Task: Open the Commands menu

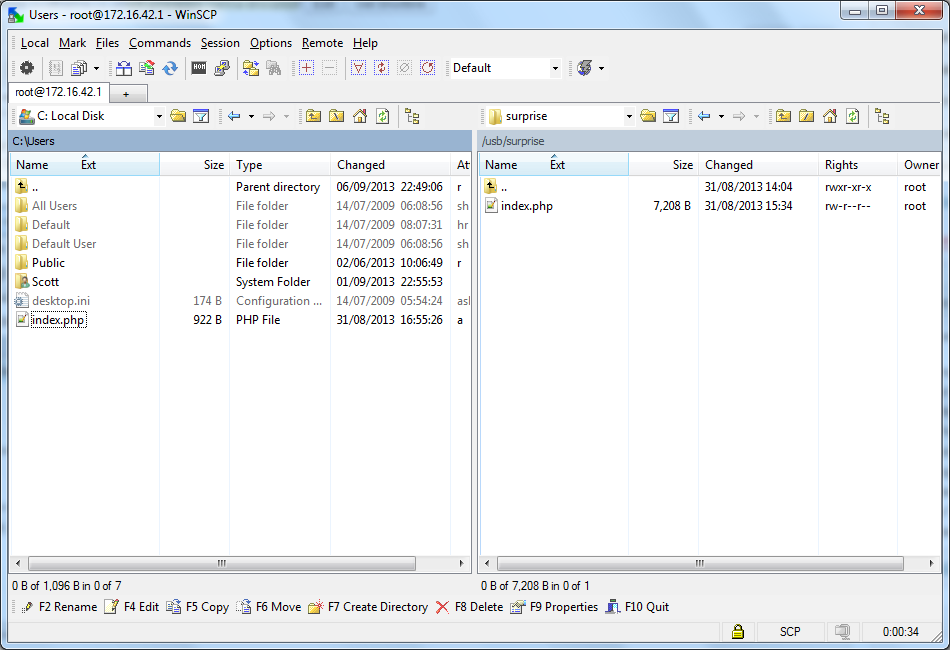Action: pyautogui.click(x=159, y=43)
